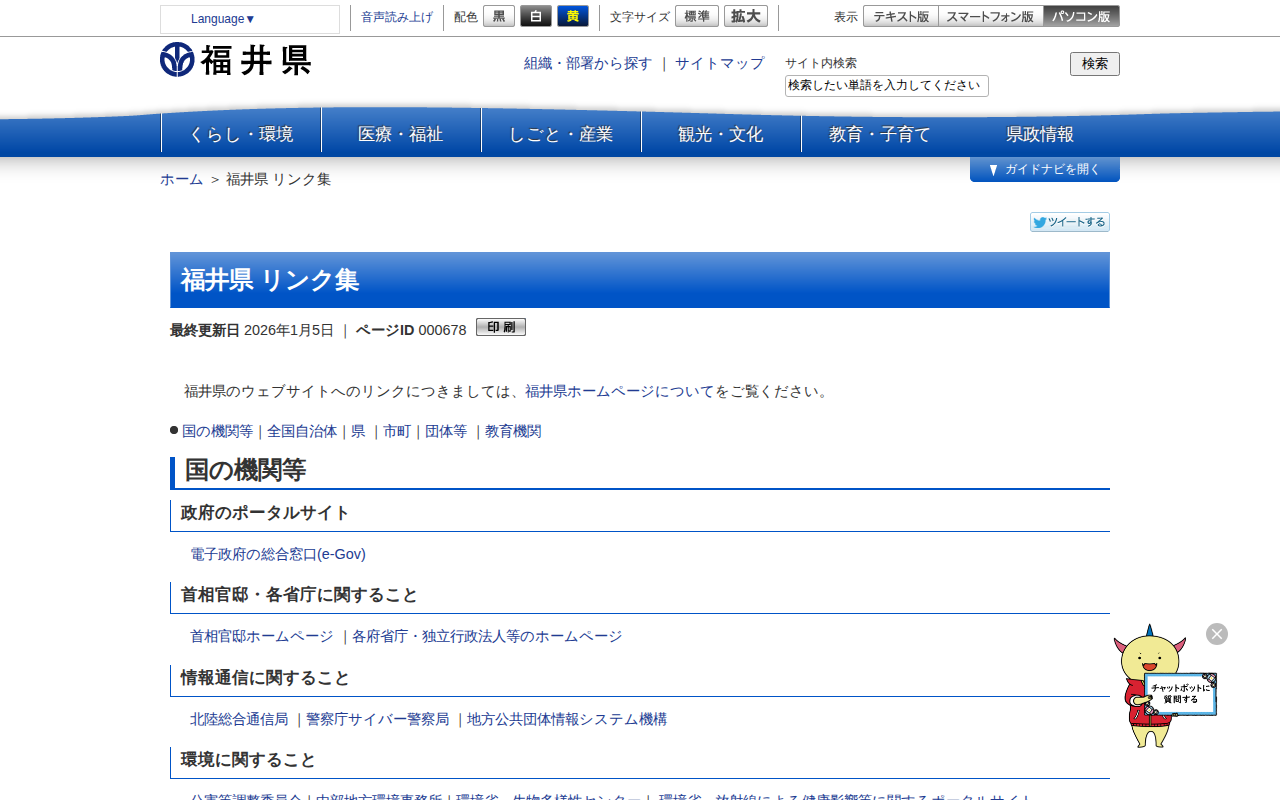Open the chatbot mascot assistant
Screen dimensions: 1280x800
pyautogui.click(x=1164, y=688)
